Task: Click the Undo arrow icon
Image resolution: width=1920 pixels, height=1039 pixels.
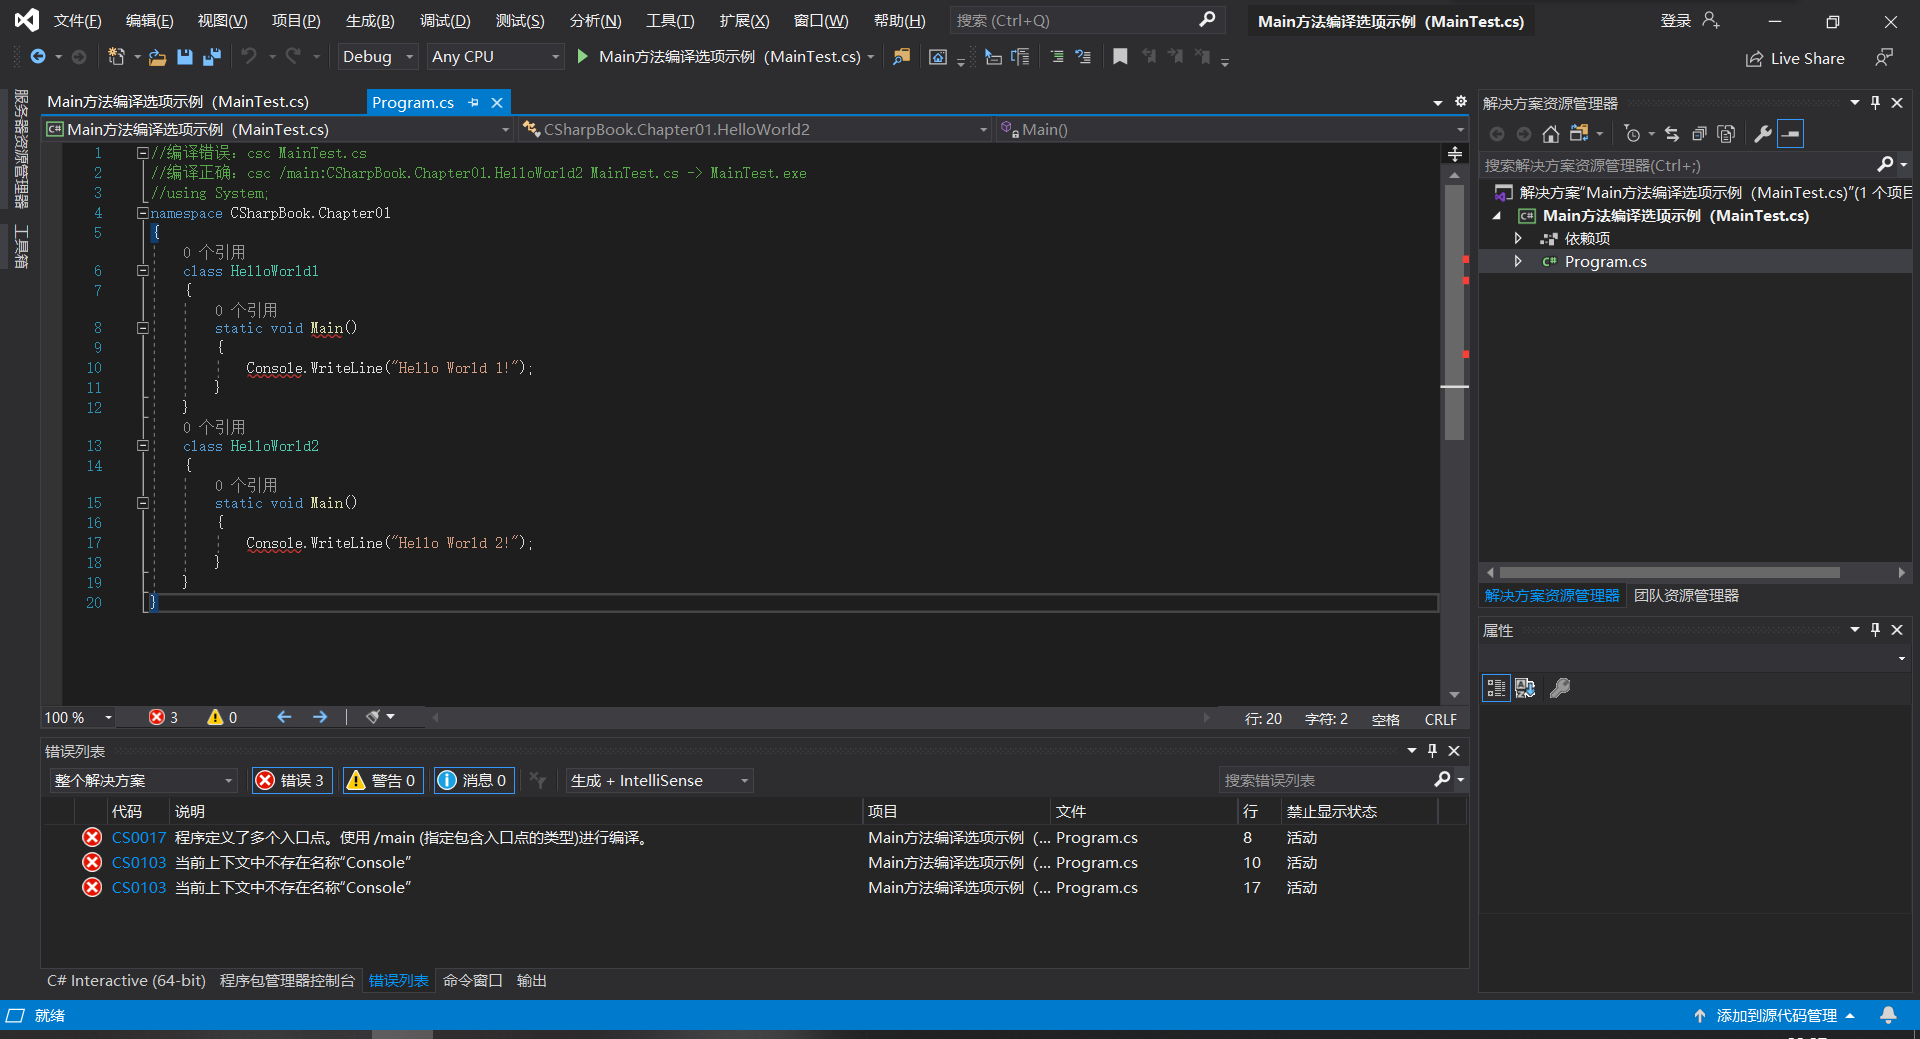Action: point(249,57)
